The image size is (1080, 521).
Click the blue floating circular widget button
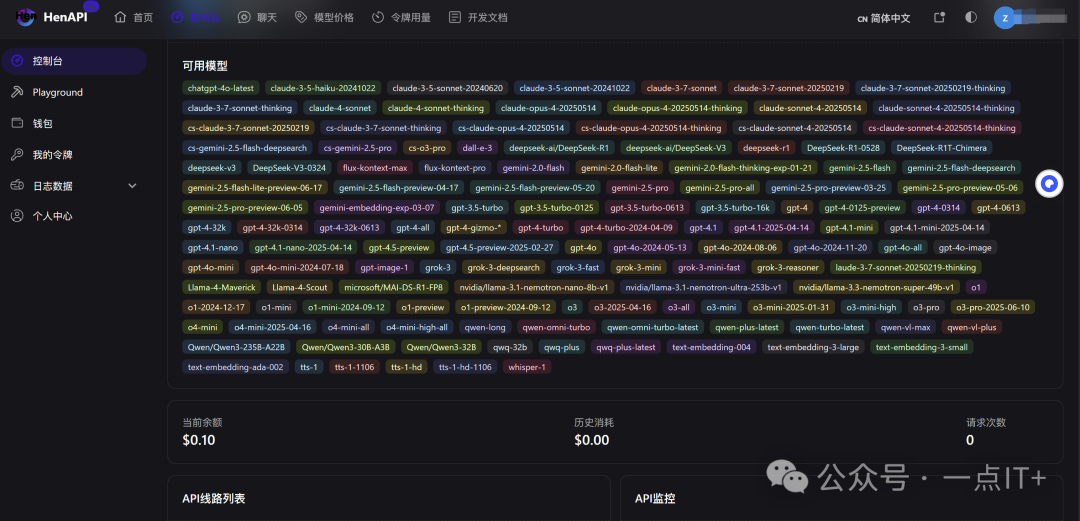[x=1050, y=184]
